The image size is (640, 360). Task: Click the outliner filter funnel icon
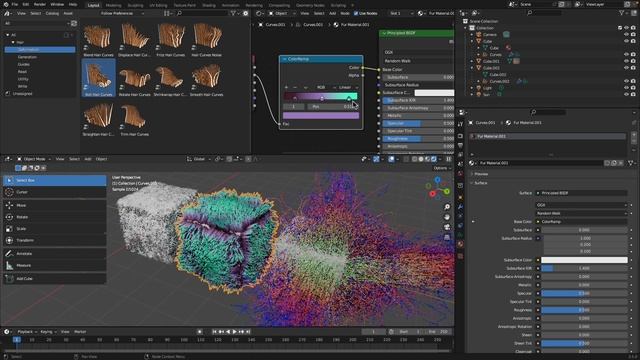pyautogui.click(x=623, y=13)
